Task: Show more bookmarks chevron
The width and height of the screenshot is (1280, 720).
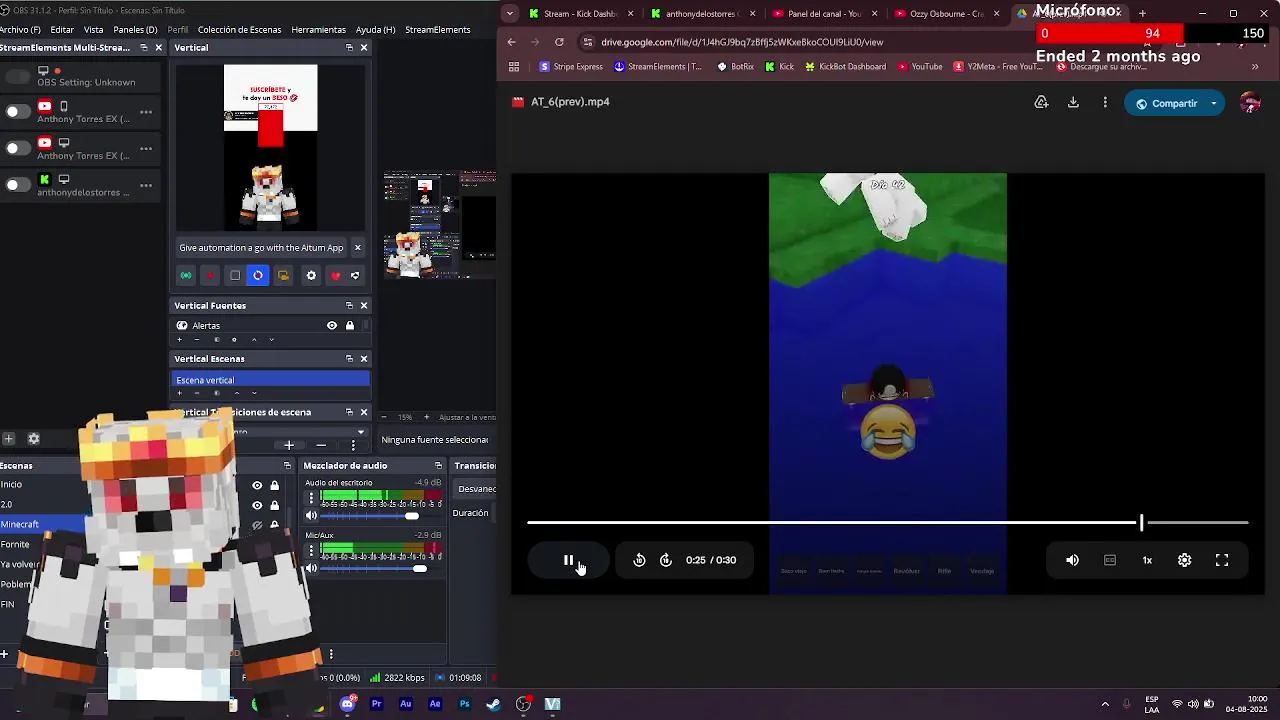Action: (x=1254, y=67)
